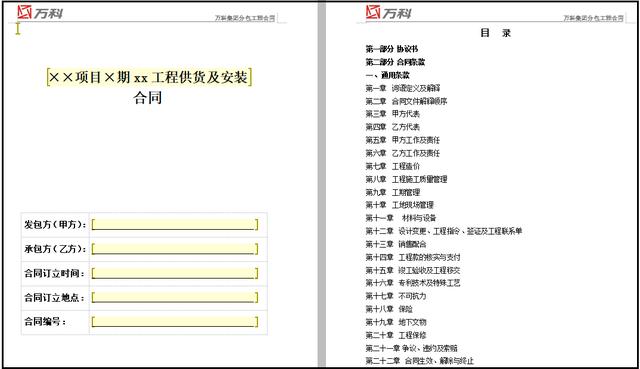The height and width of the screenshot is (369, 640).
Task: Click the left page header text 万科集团分包工程合同
Action: click(245, 18)
